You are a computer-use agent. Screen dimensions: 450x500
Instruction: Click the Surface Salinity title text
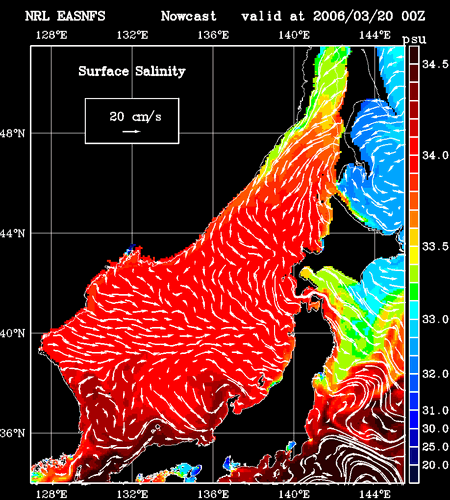tap(132, 71)
